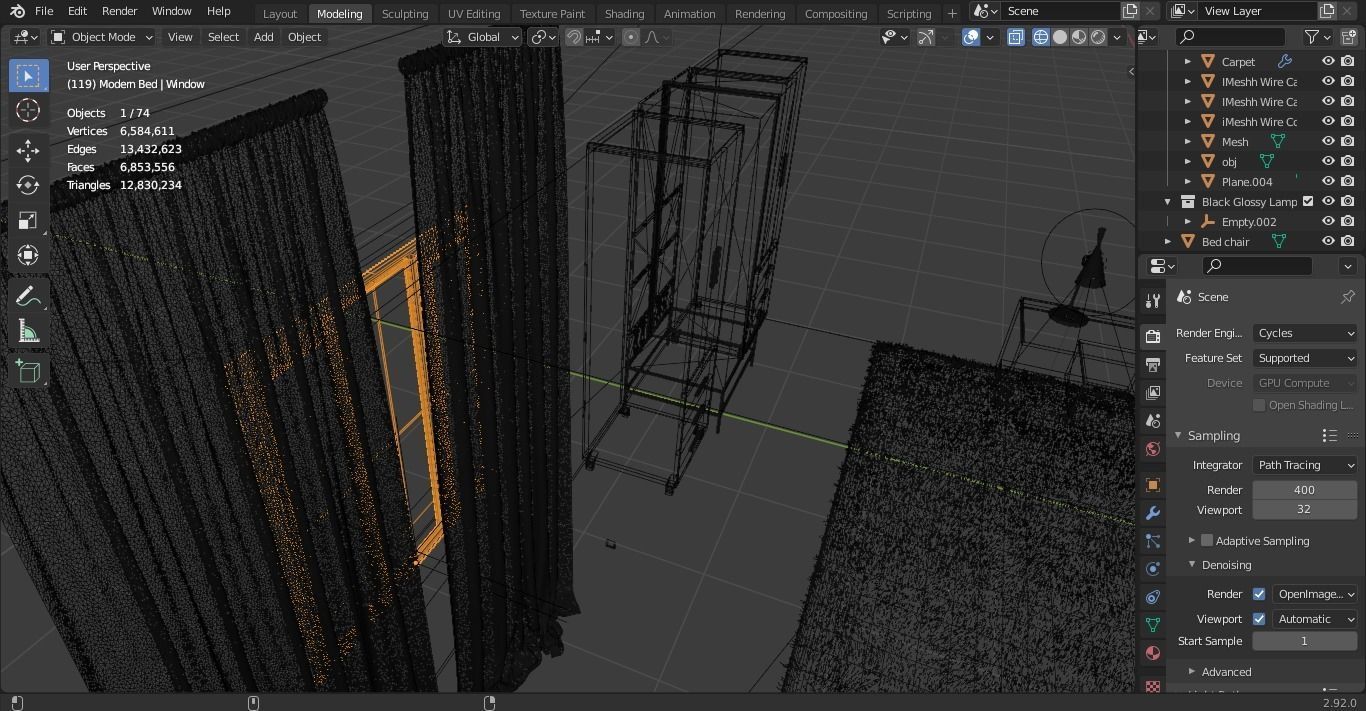Screen dimensions: 1366x711
Task: Open the View Layer properties tab
Action: click(x=1153, y=392)
